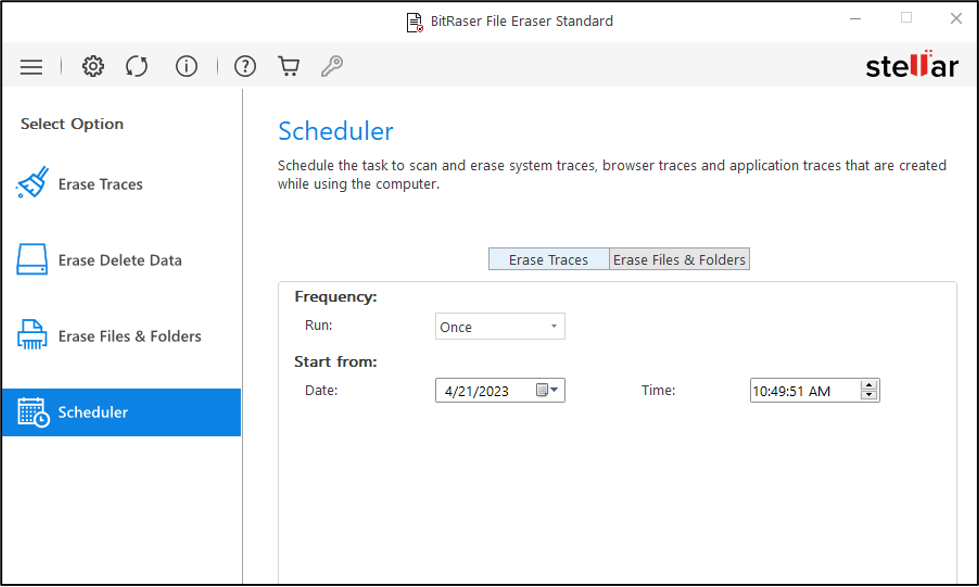The image size is (979, 587).
Task: Switch to Erase Files & Folders tab
Action: 679,260
